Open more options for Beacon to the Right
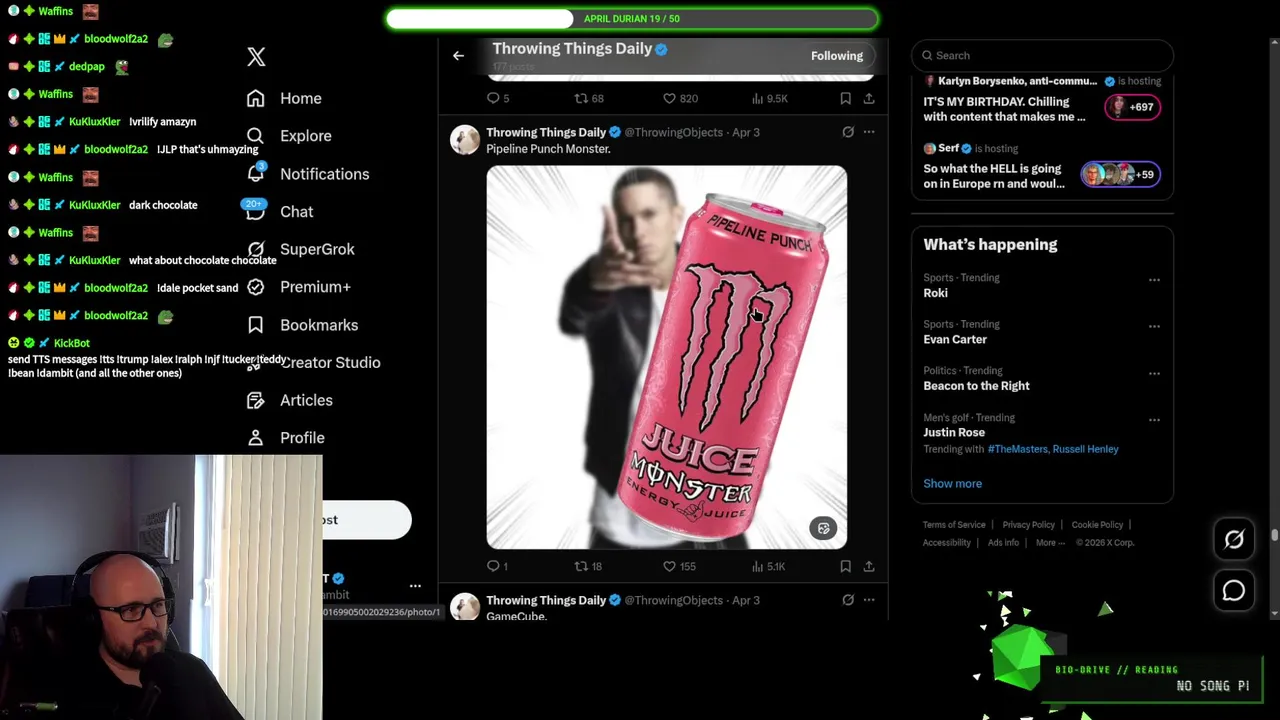Screen dimensions: 1280x720 (x=1154, y=373)
